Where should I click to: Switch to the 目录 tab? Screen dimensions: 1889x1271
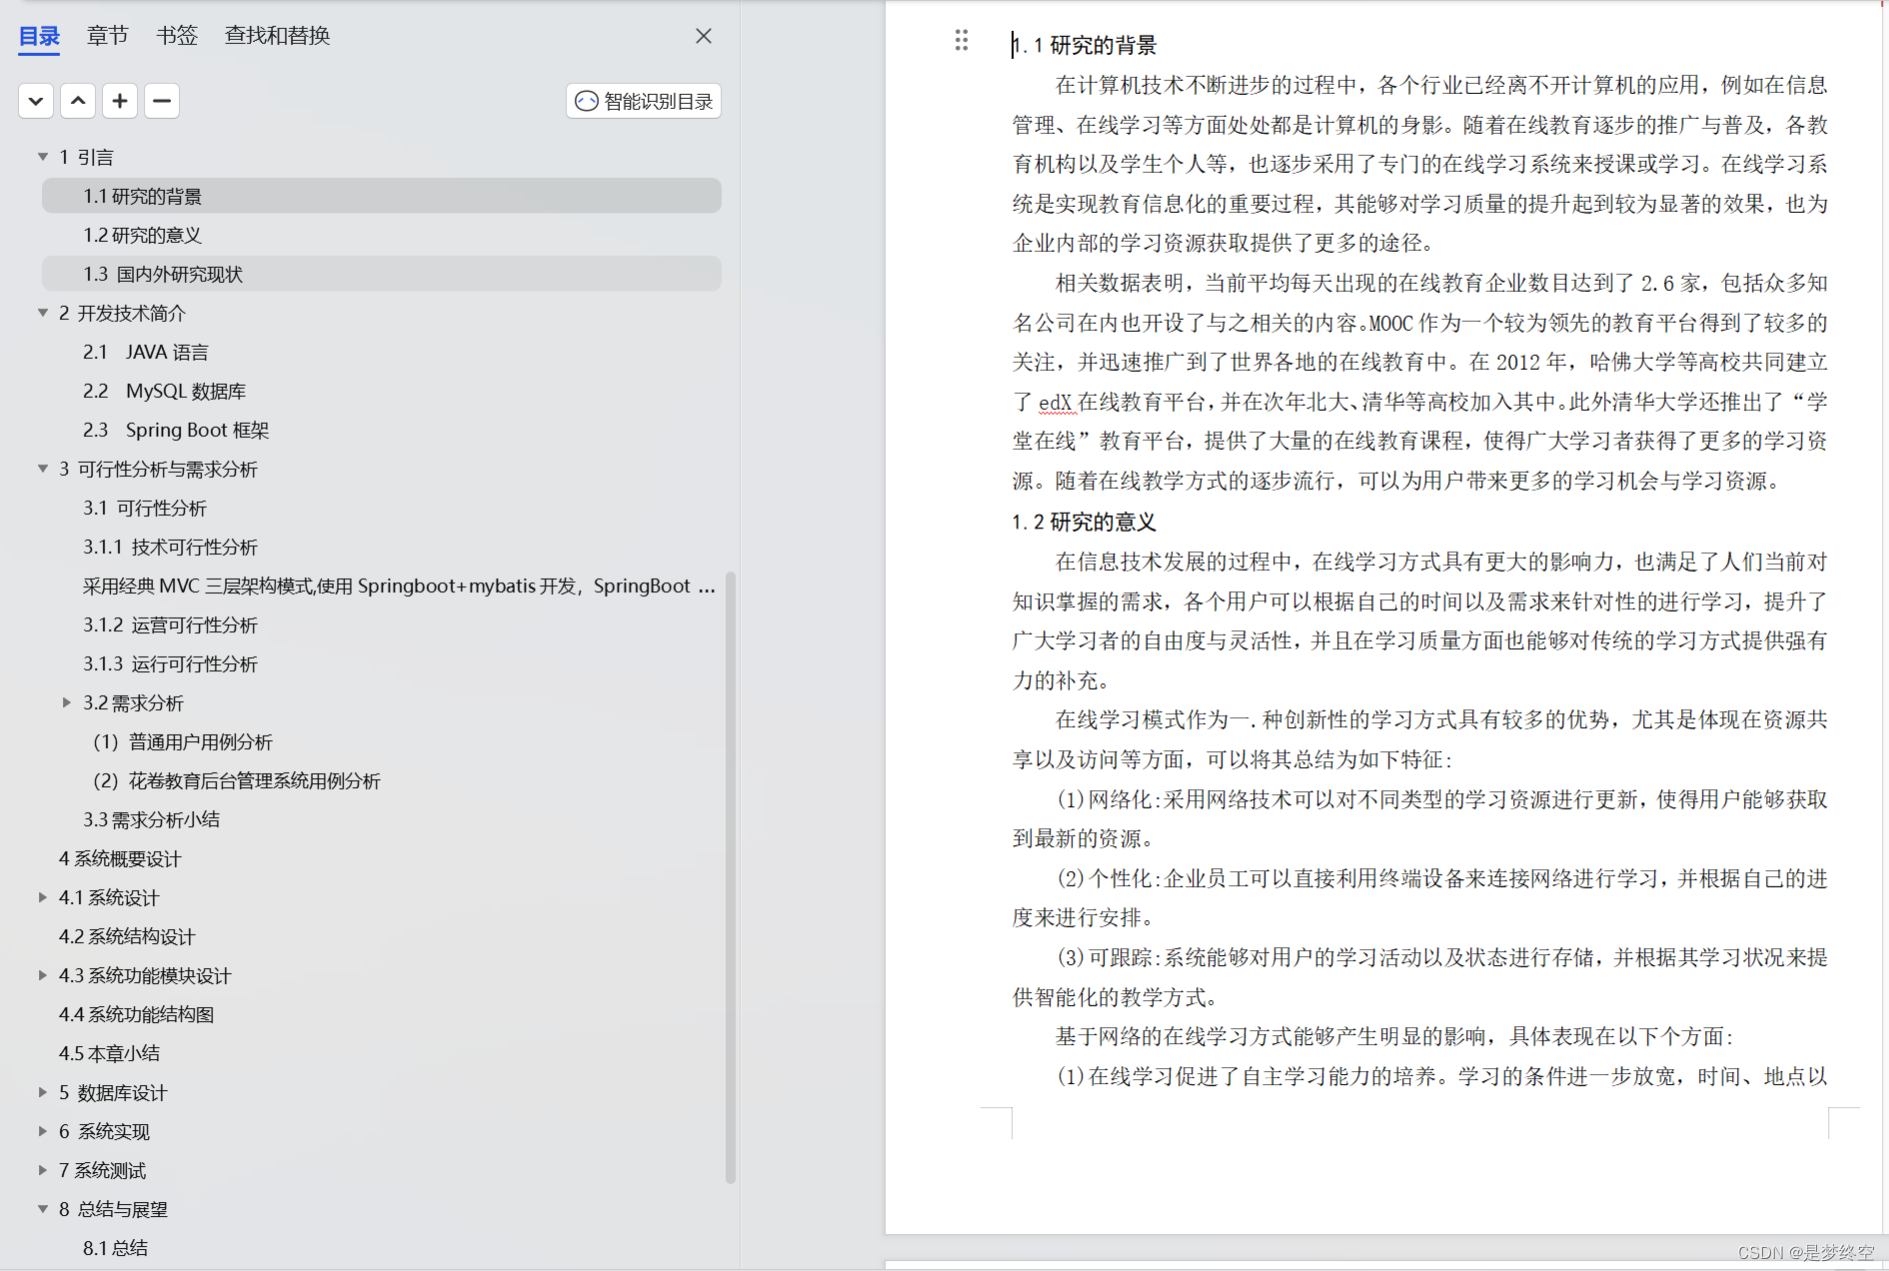40,36
